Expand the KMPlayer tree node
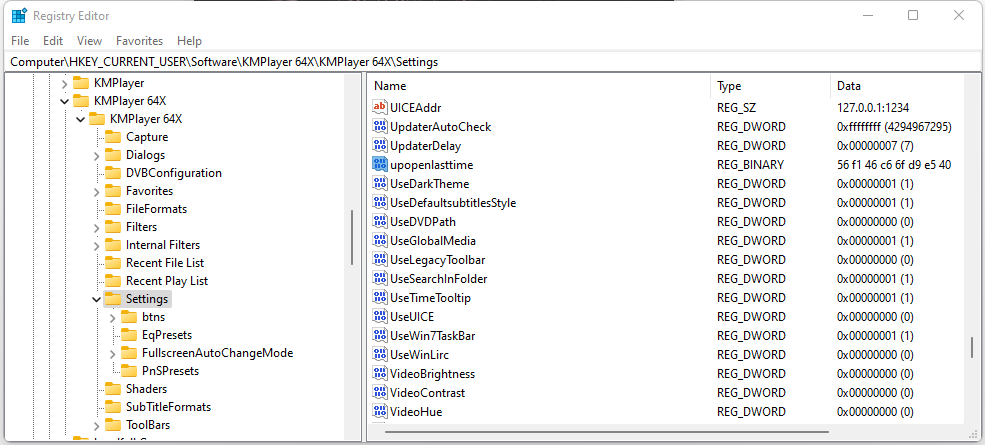985x445 pixels. click(64, 83)
